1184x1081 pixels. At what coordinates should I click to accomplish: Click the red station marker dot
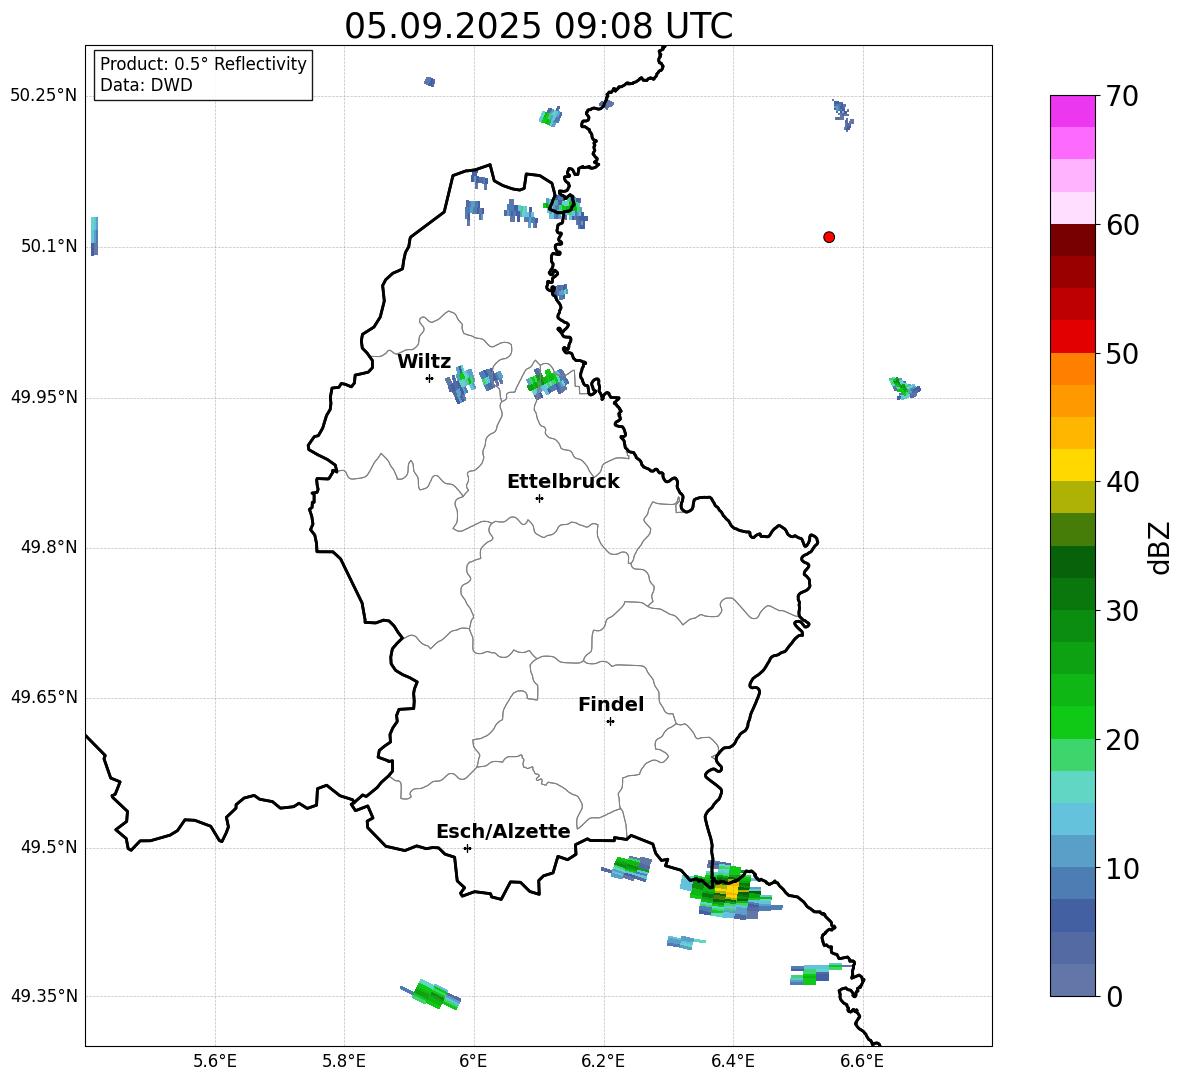coord(829,237)
